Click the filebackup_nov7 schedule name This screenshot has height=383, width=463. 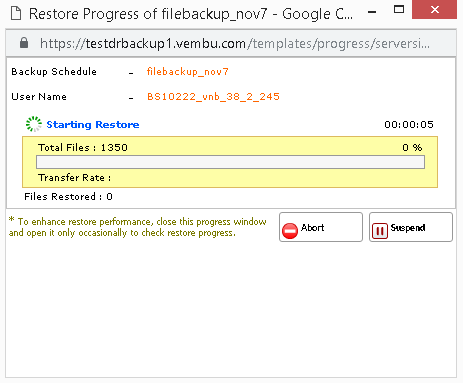pos(188,72)
